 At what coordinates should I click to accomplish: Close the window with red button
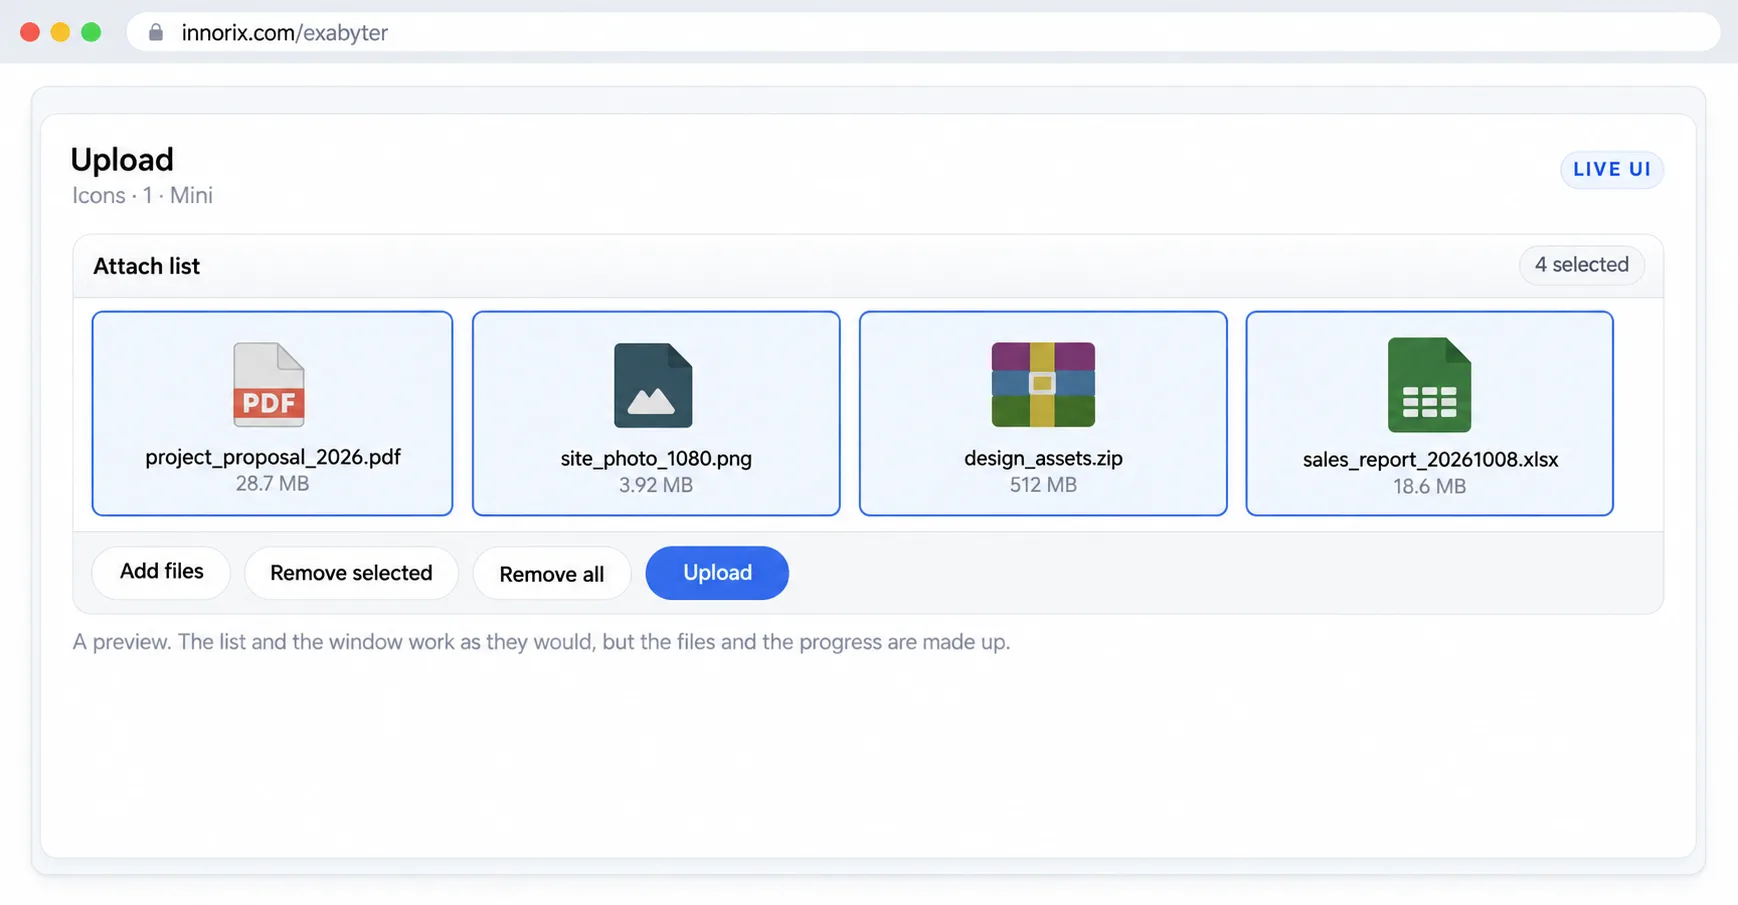[30, 32]
